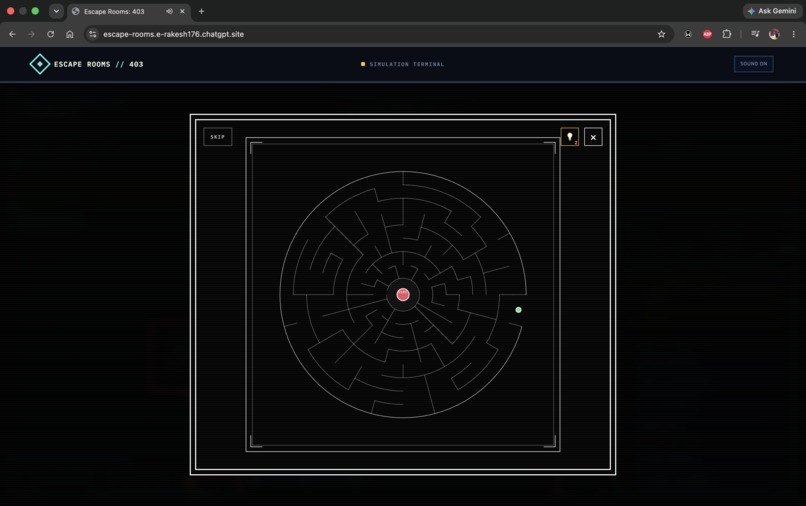Skip the maze puzzle
This screenshot has height=506, width=806.
point(217,137)
